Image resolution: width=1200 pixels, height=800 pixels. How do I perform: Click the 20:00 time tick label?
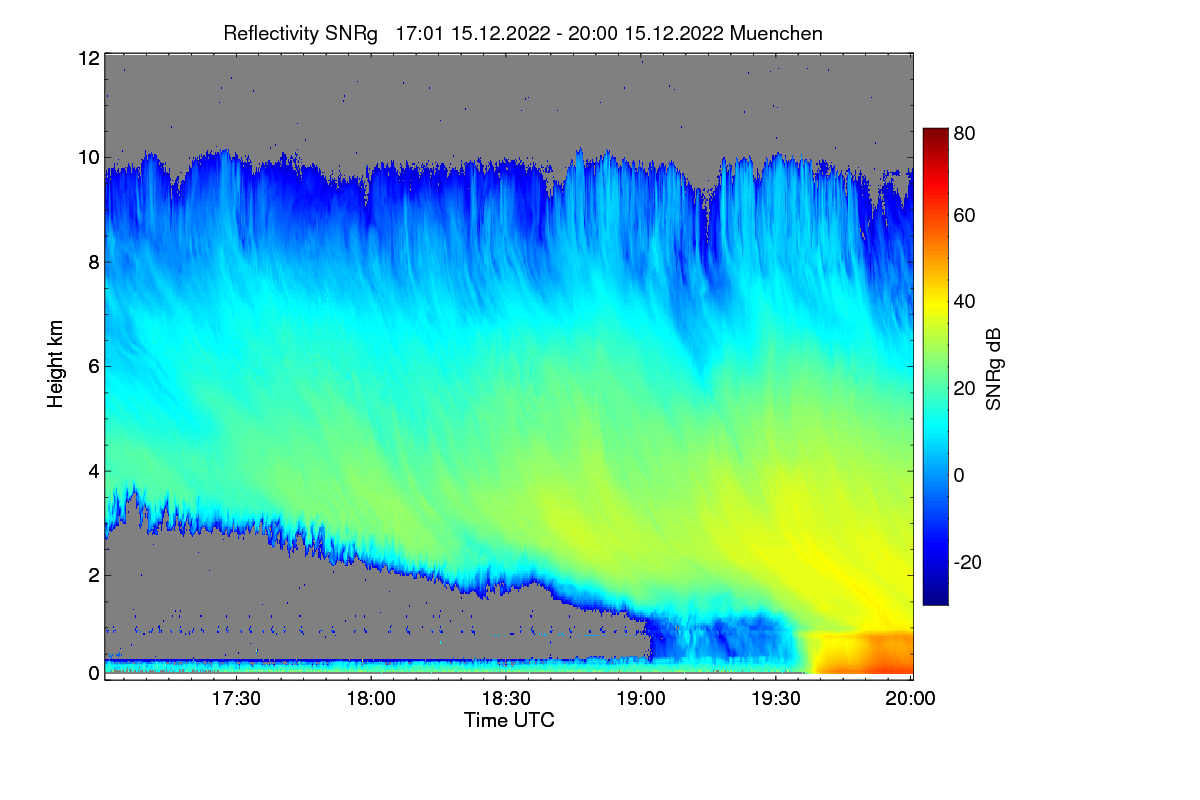[911, 699]
